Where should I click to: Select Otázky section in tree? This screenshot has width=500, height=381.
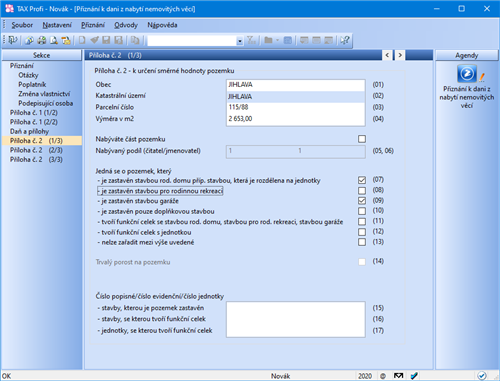[x=28, y=75]
